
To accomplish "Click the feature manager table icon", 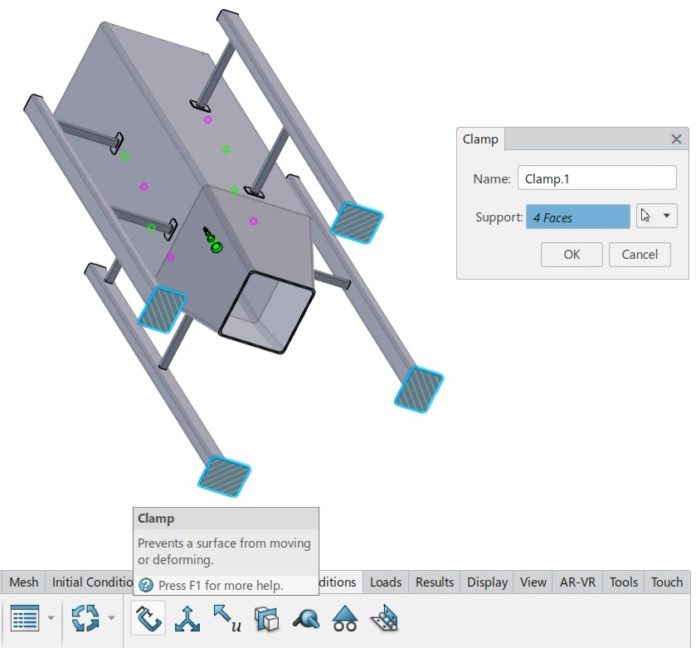I will pos(24,619).
